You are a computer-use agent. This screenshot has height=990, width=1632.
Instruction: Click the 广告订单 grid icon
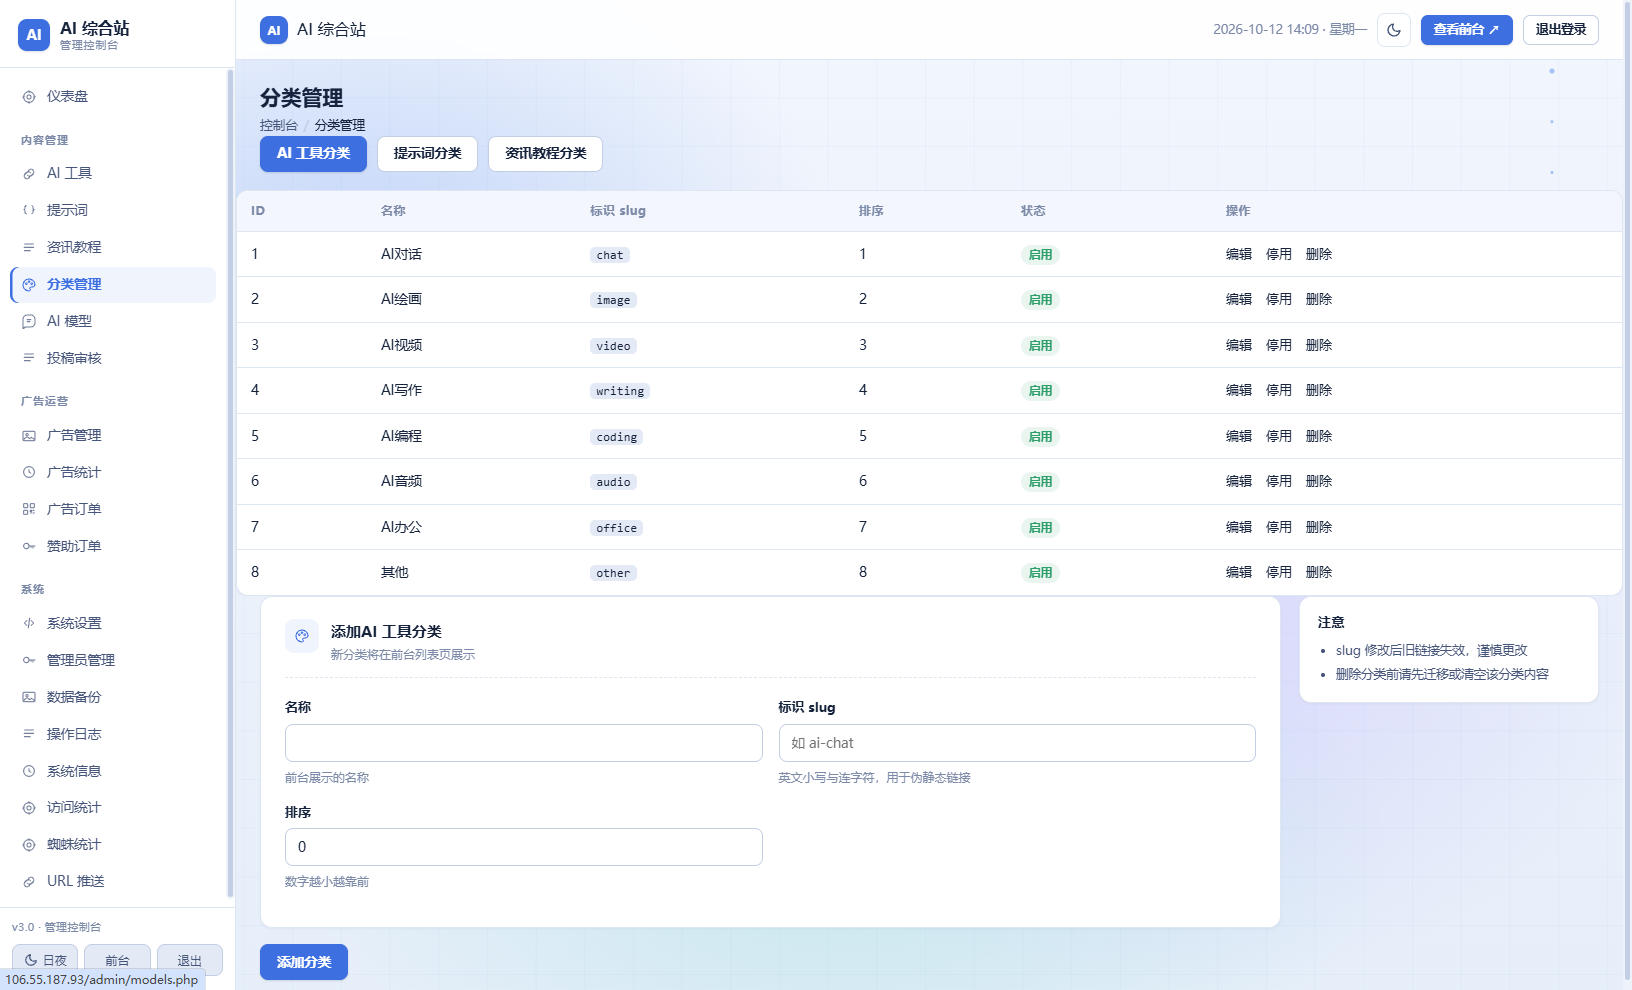point(29,510)
